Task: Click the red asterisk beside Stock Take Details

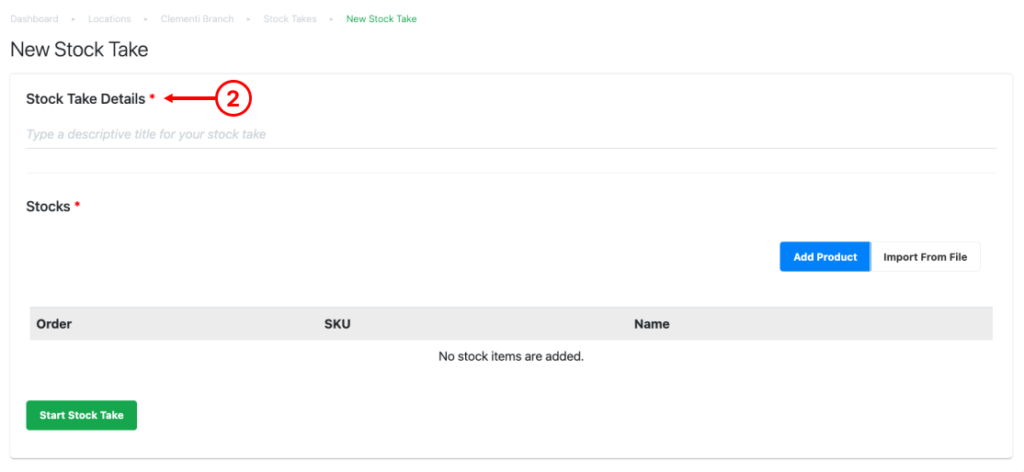Action: tap(152, 97)
